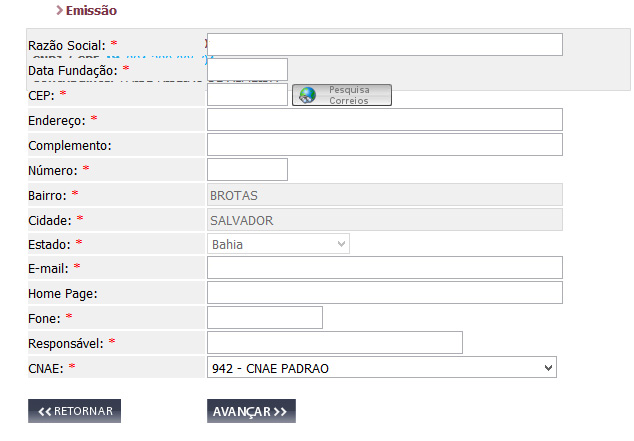Click the Razão Social text field
This screenshot has height=441, width=634.
click(384, 44)
